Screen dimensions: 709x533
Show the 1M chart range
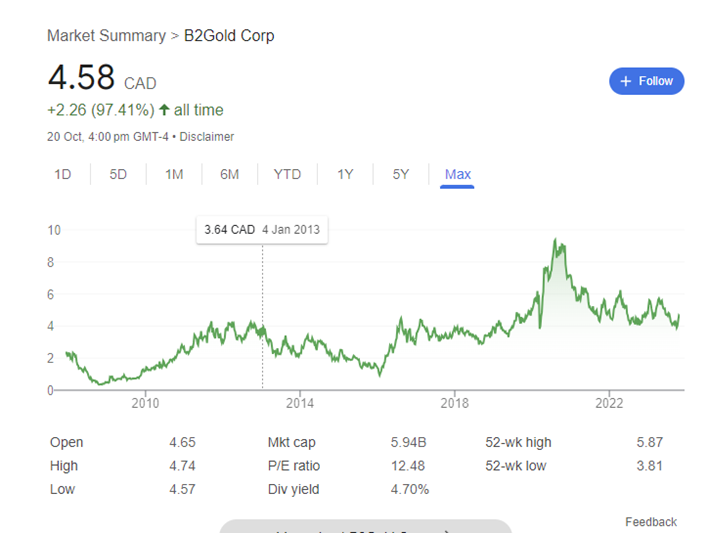pos(174,175)
